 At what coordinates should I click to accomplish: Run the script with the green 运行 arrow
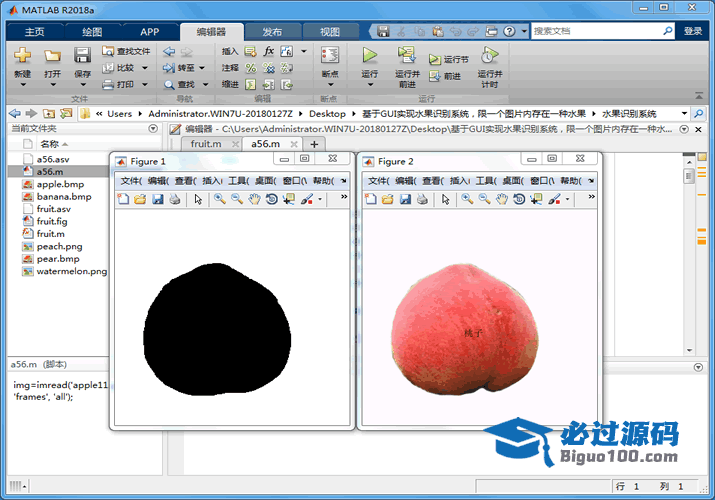[369, 55]
